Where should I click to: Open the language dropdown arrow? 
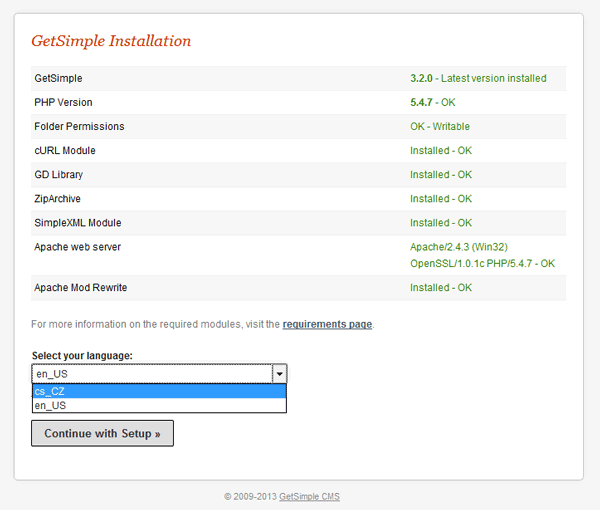(x=279, y=374)
